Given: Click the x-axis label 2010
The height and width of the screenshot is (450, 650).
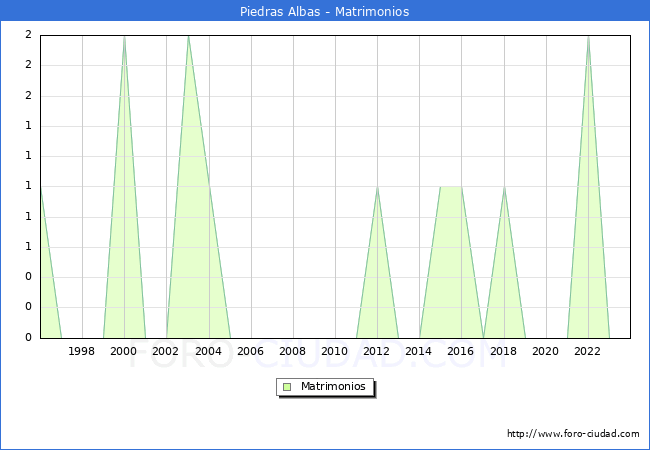Looking at the screenshot, I should [335, 351].
